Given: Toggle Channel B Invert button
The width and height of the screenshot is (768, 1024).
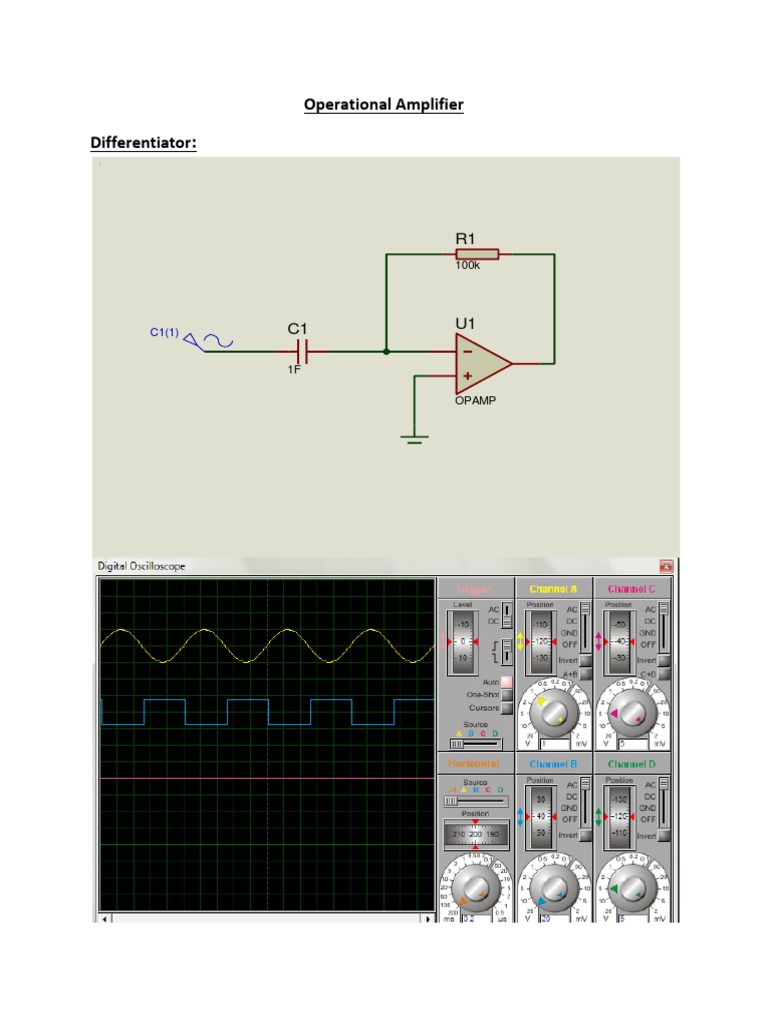Looking at the screenshot, I should pos(586,835).
